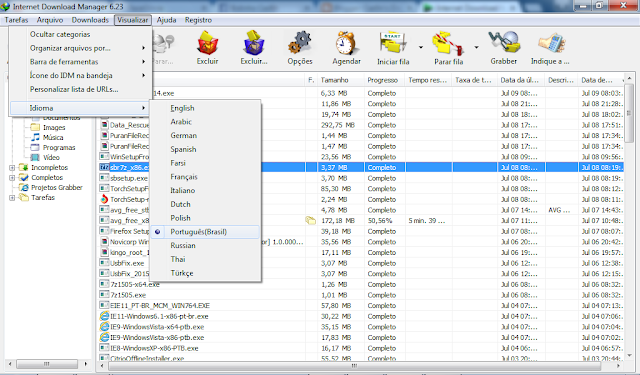Viewport: 640px width, 375px height.
Task: Sort by the Progresso column header
Action: tap(384, 80)
